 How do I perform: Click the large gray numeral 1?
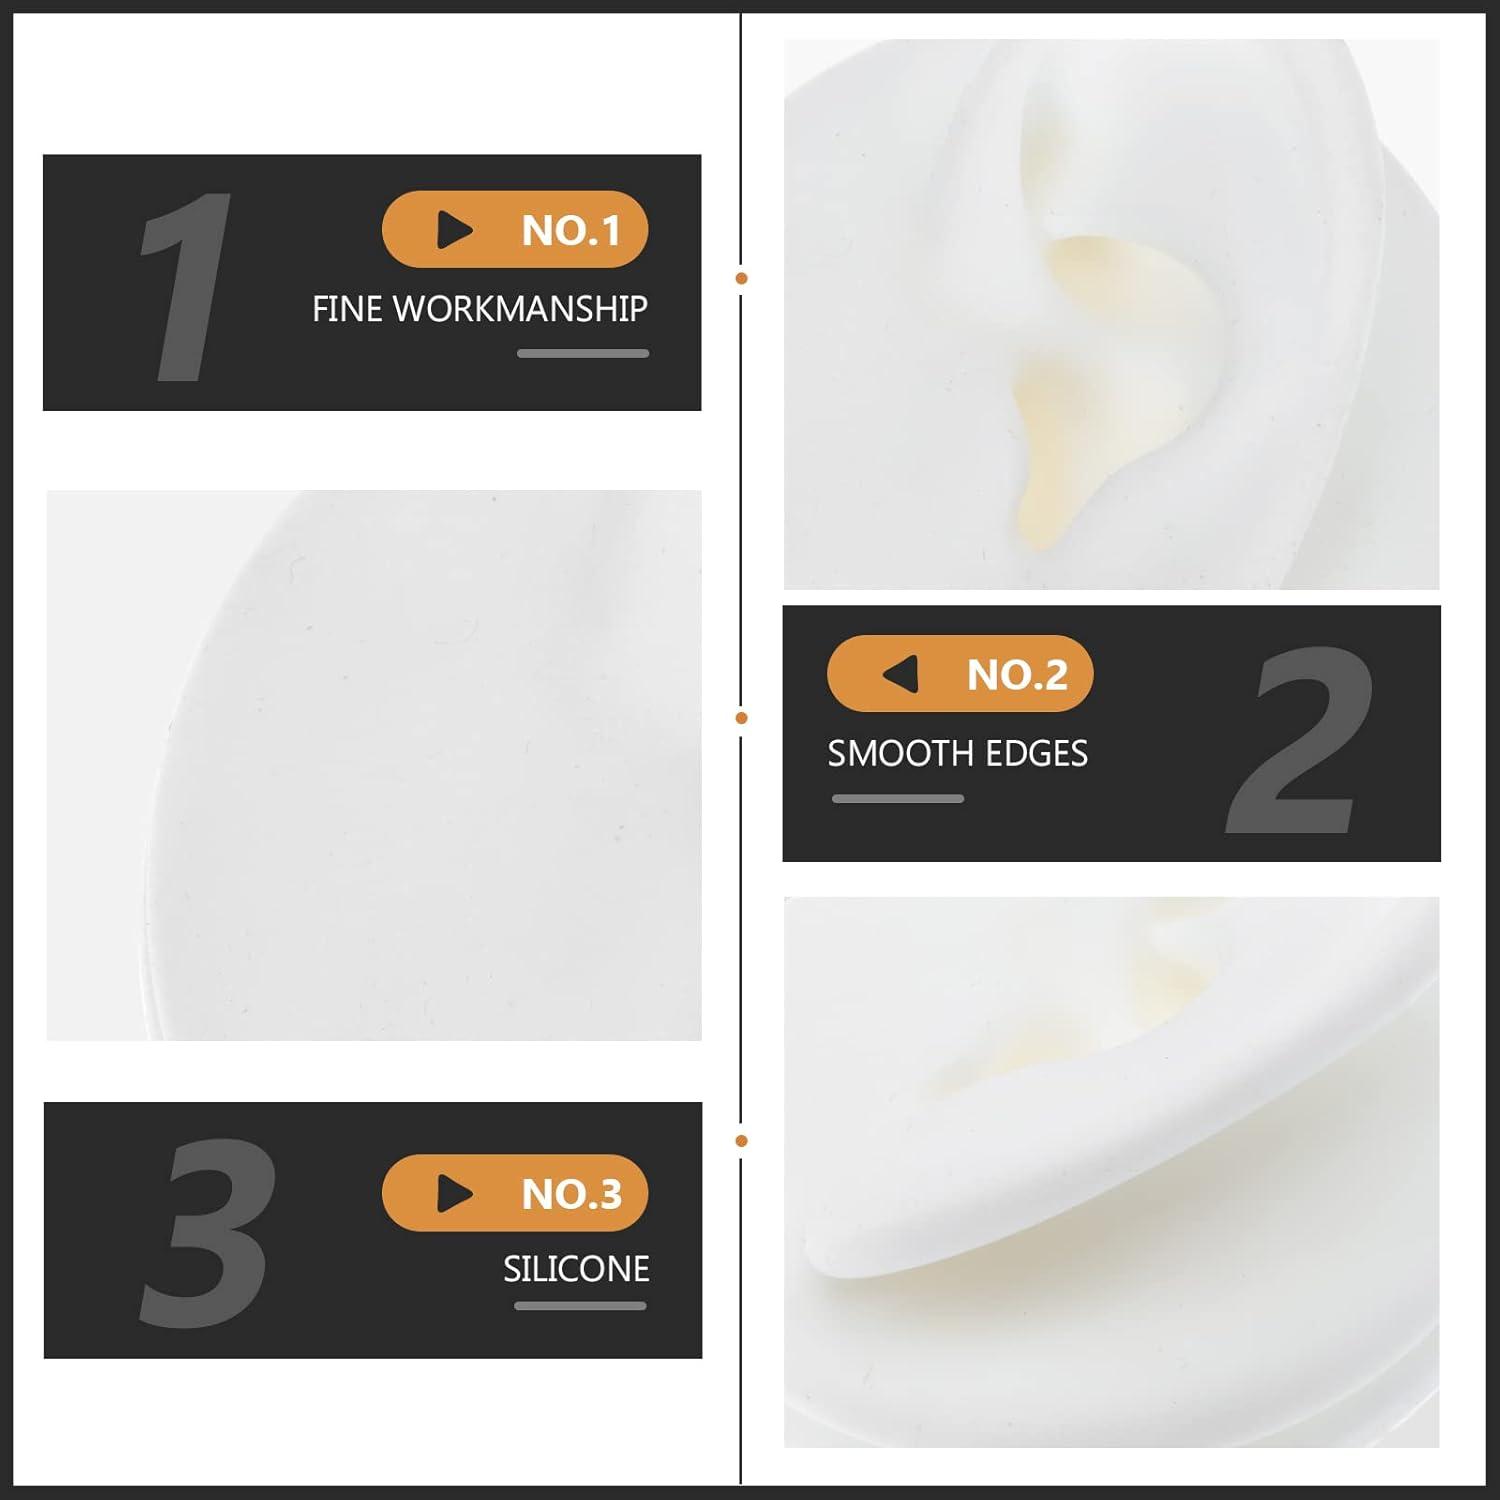[186, 286]
